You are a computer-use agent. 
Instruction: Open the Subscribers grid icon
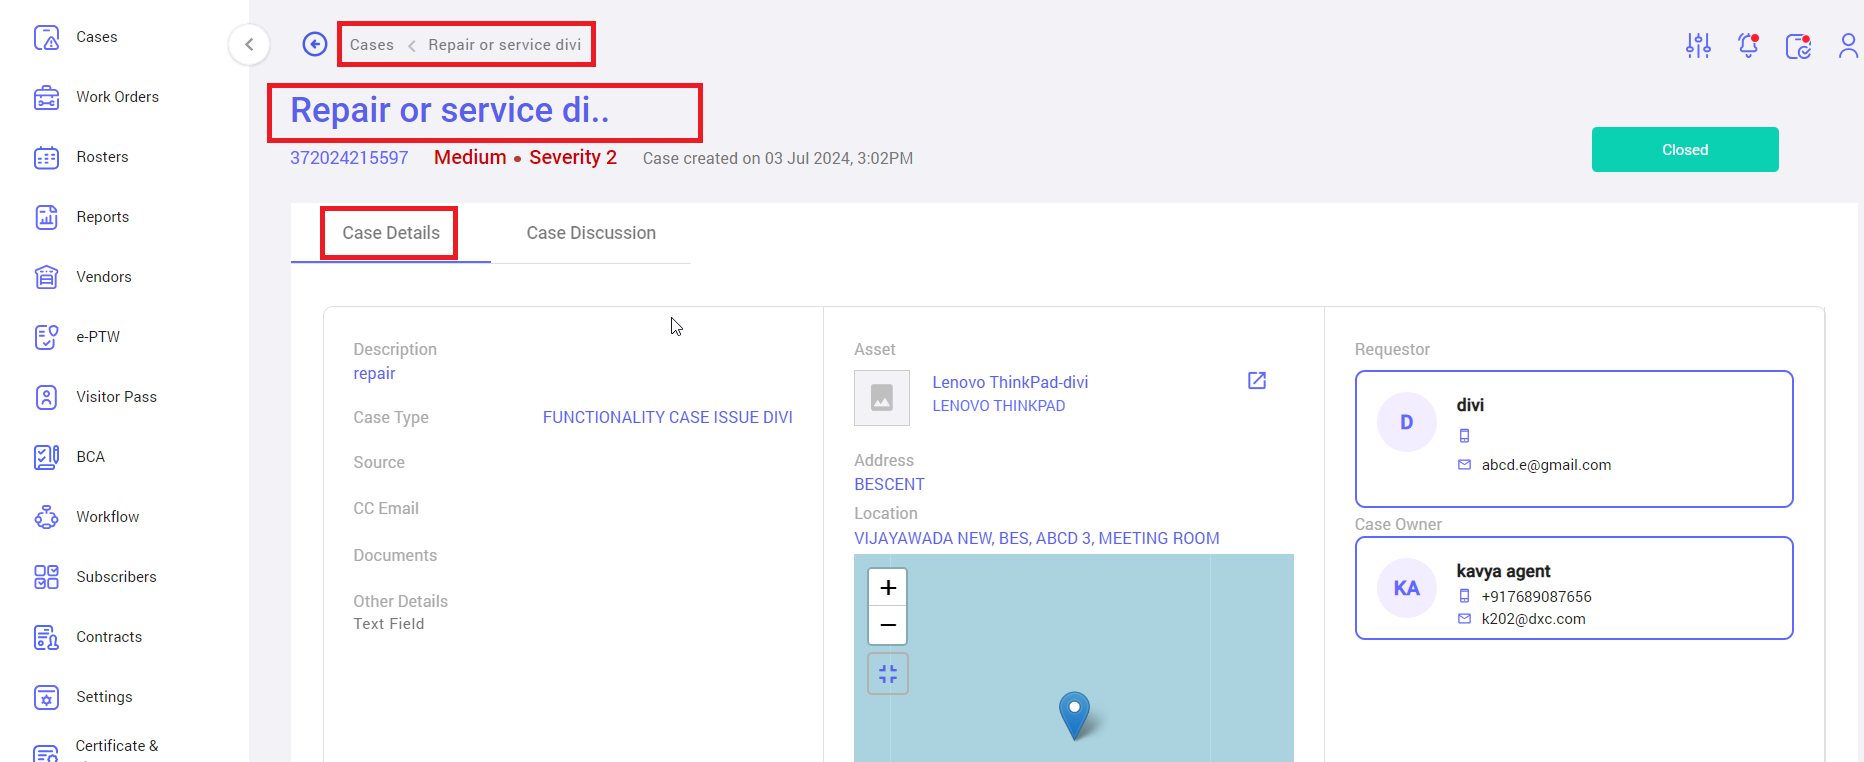point(47,577)
